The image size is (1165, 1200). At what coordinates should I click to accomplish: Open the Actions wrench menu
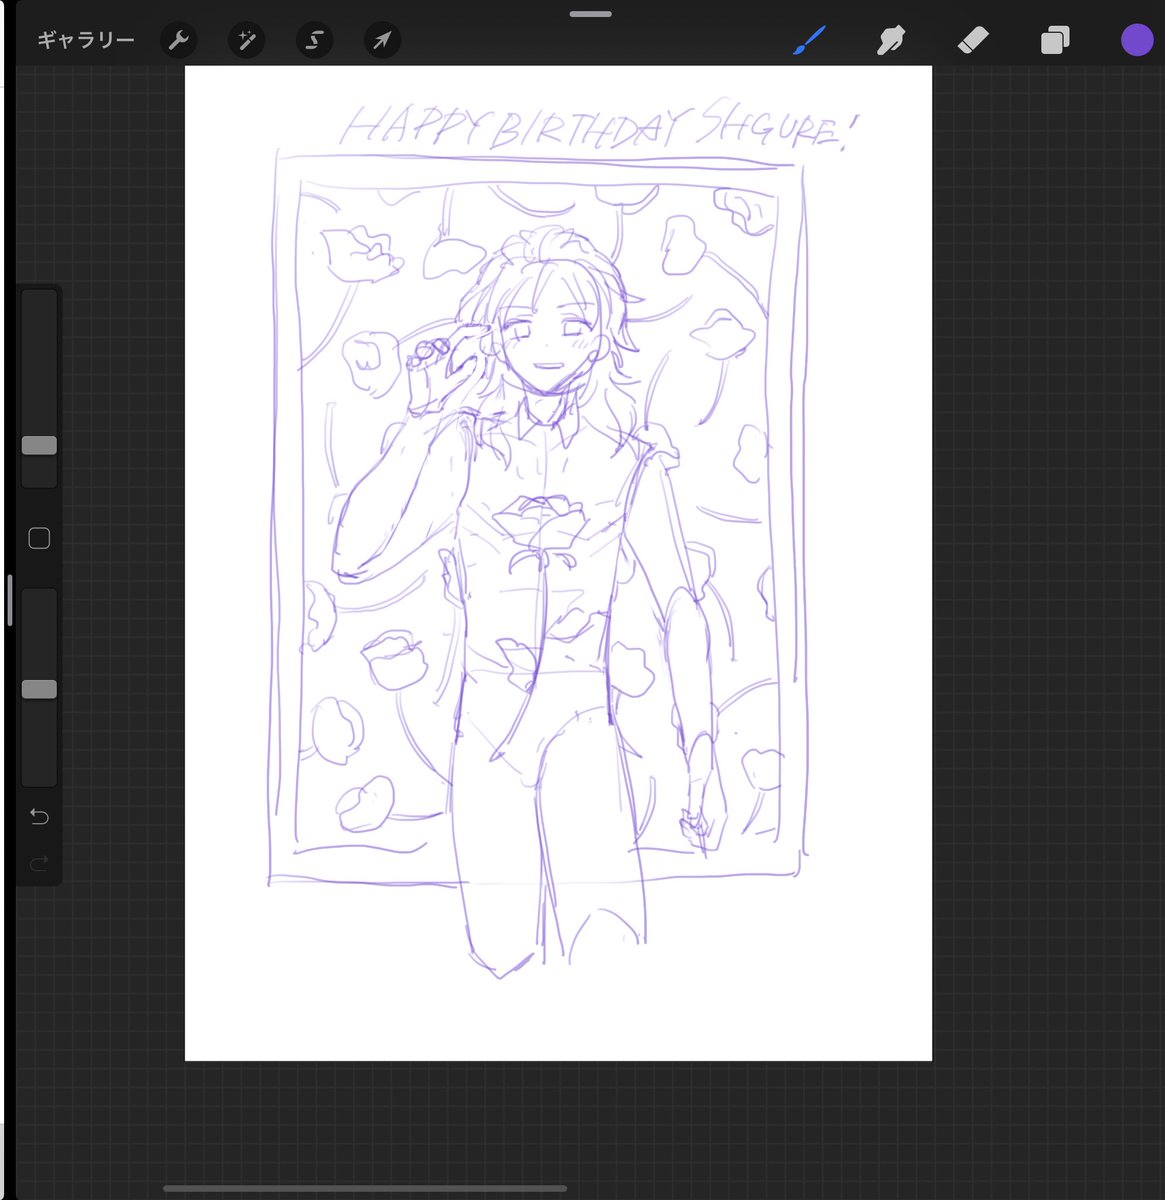coord(179,41)
